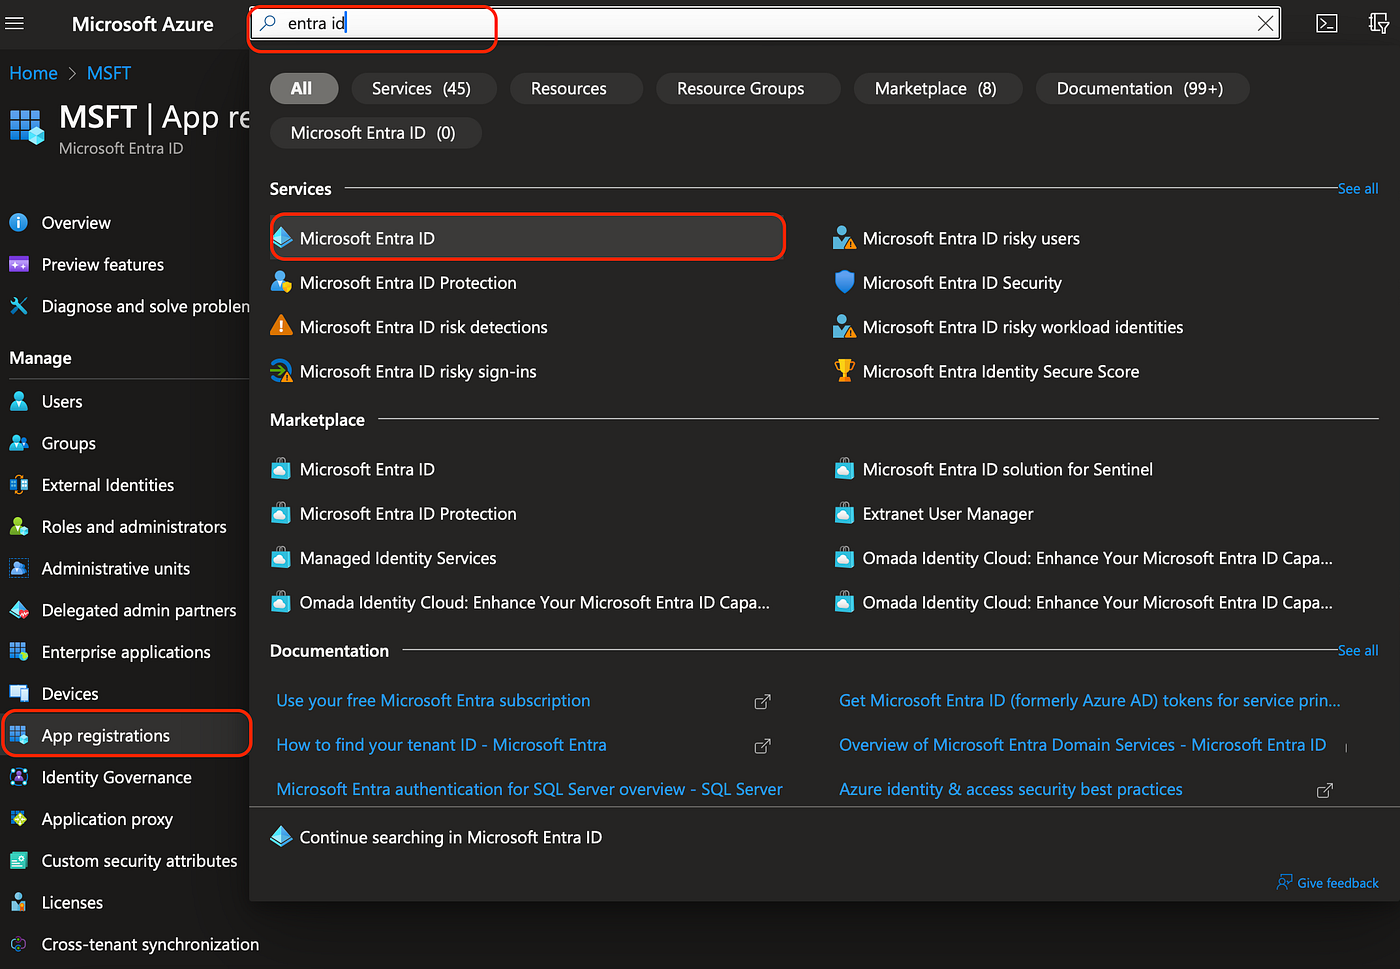Go to Home breadcrumb

pos(33,73)
